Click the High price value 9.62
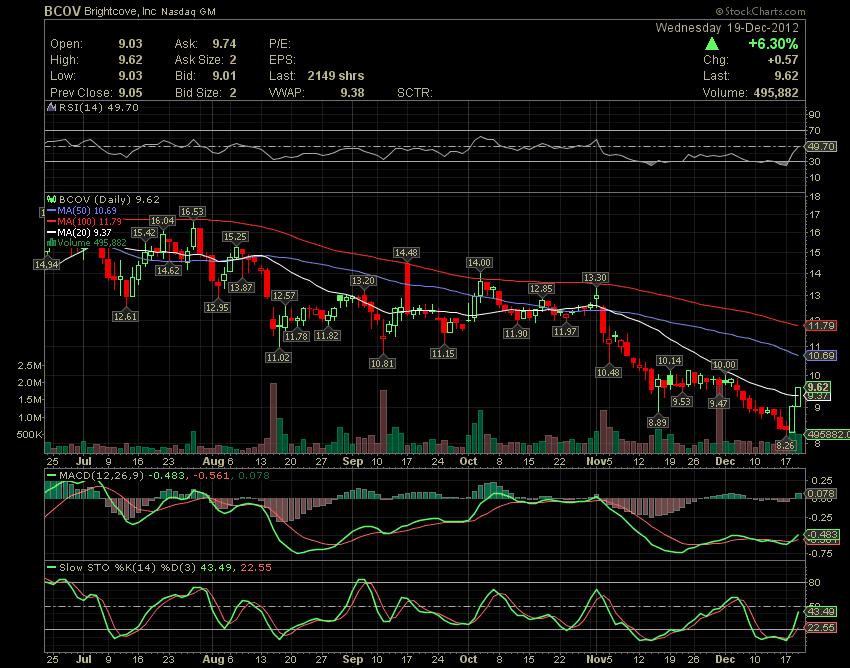 click(130, 60)
